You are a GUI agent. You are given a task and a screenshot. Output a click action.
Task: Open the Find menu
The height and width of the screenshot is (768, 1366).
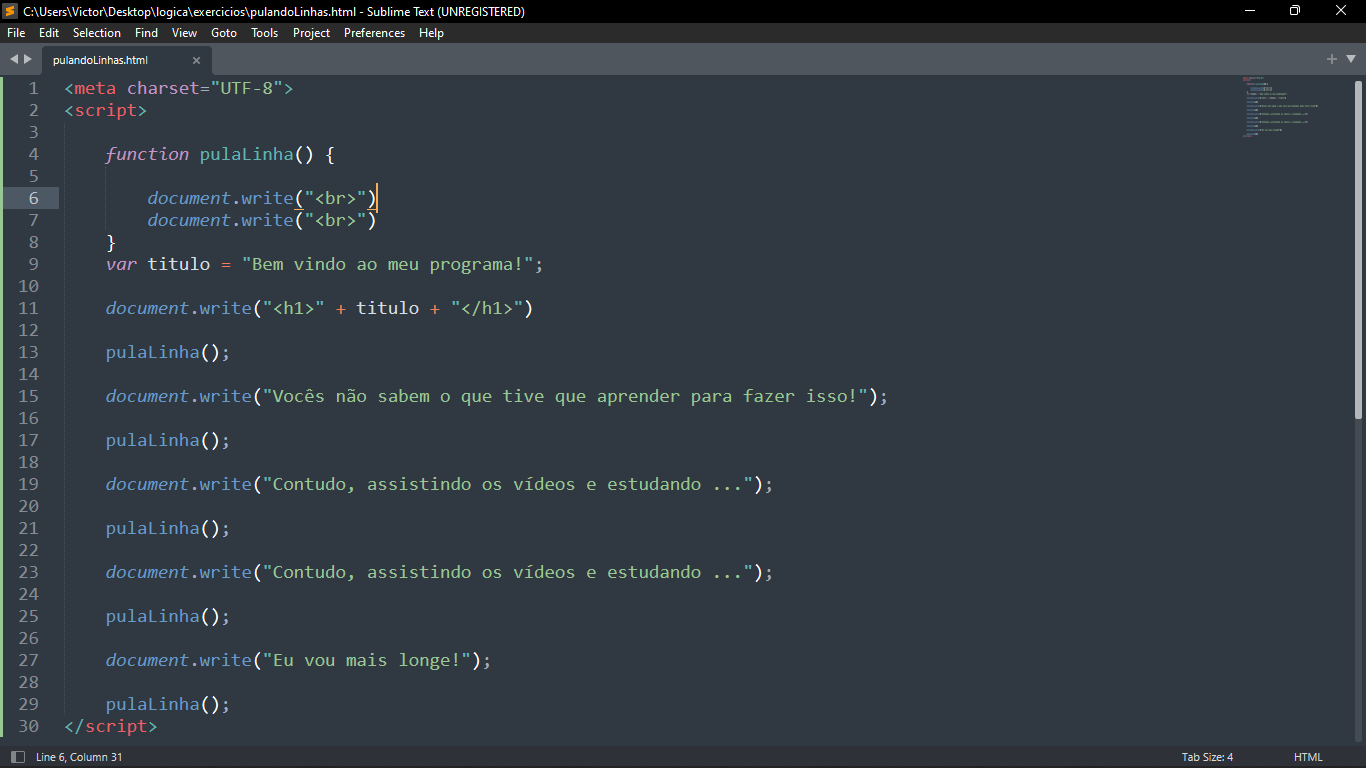146,33
